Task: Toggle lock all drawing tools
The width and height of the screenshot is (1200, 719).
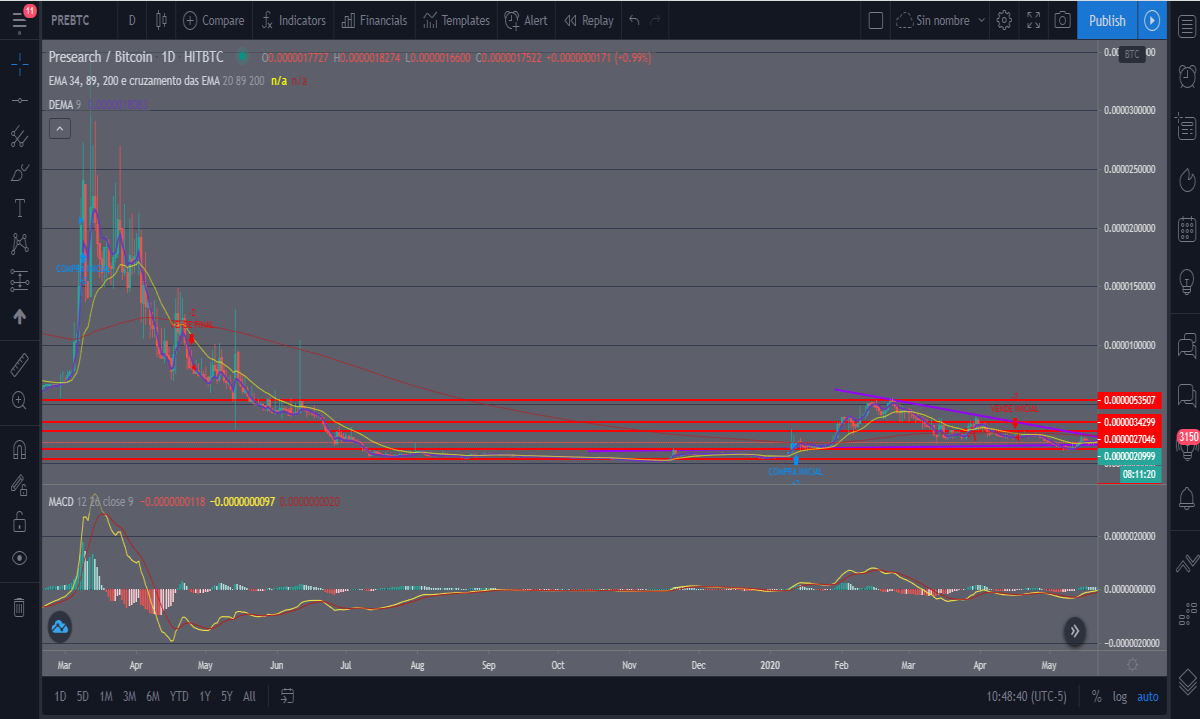Action: [x=19, y=521]
